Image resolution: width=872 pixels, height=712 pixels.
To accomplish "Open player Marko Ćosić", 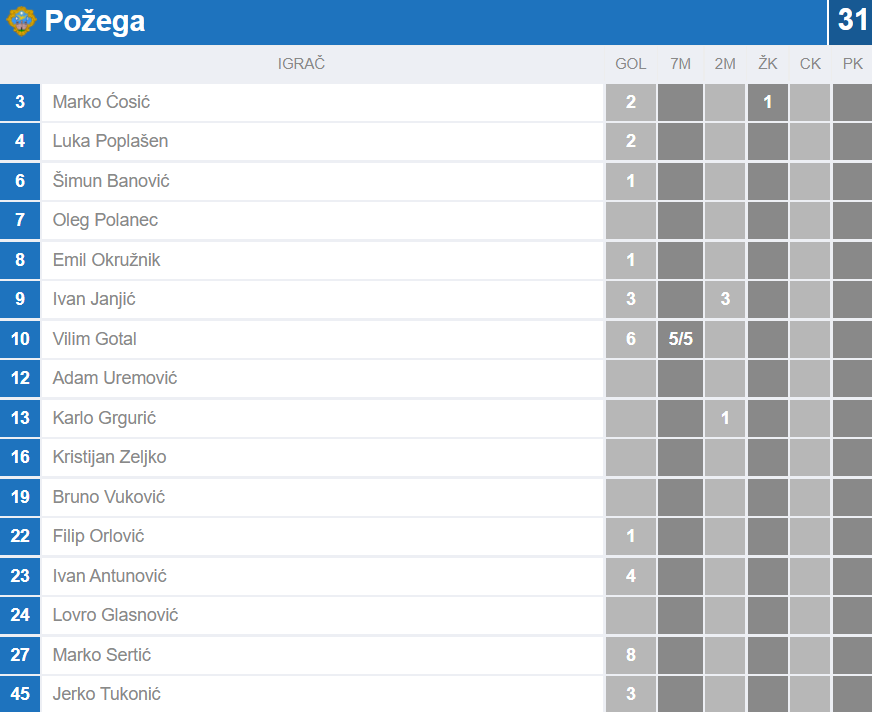I will [101, 102].
